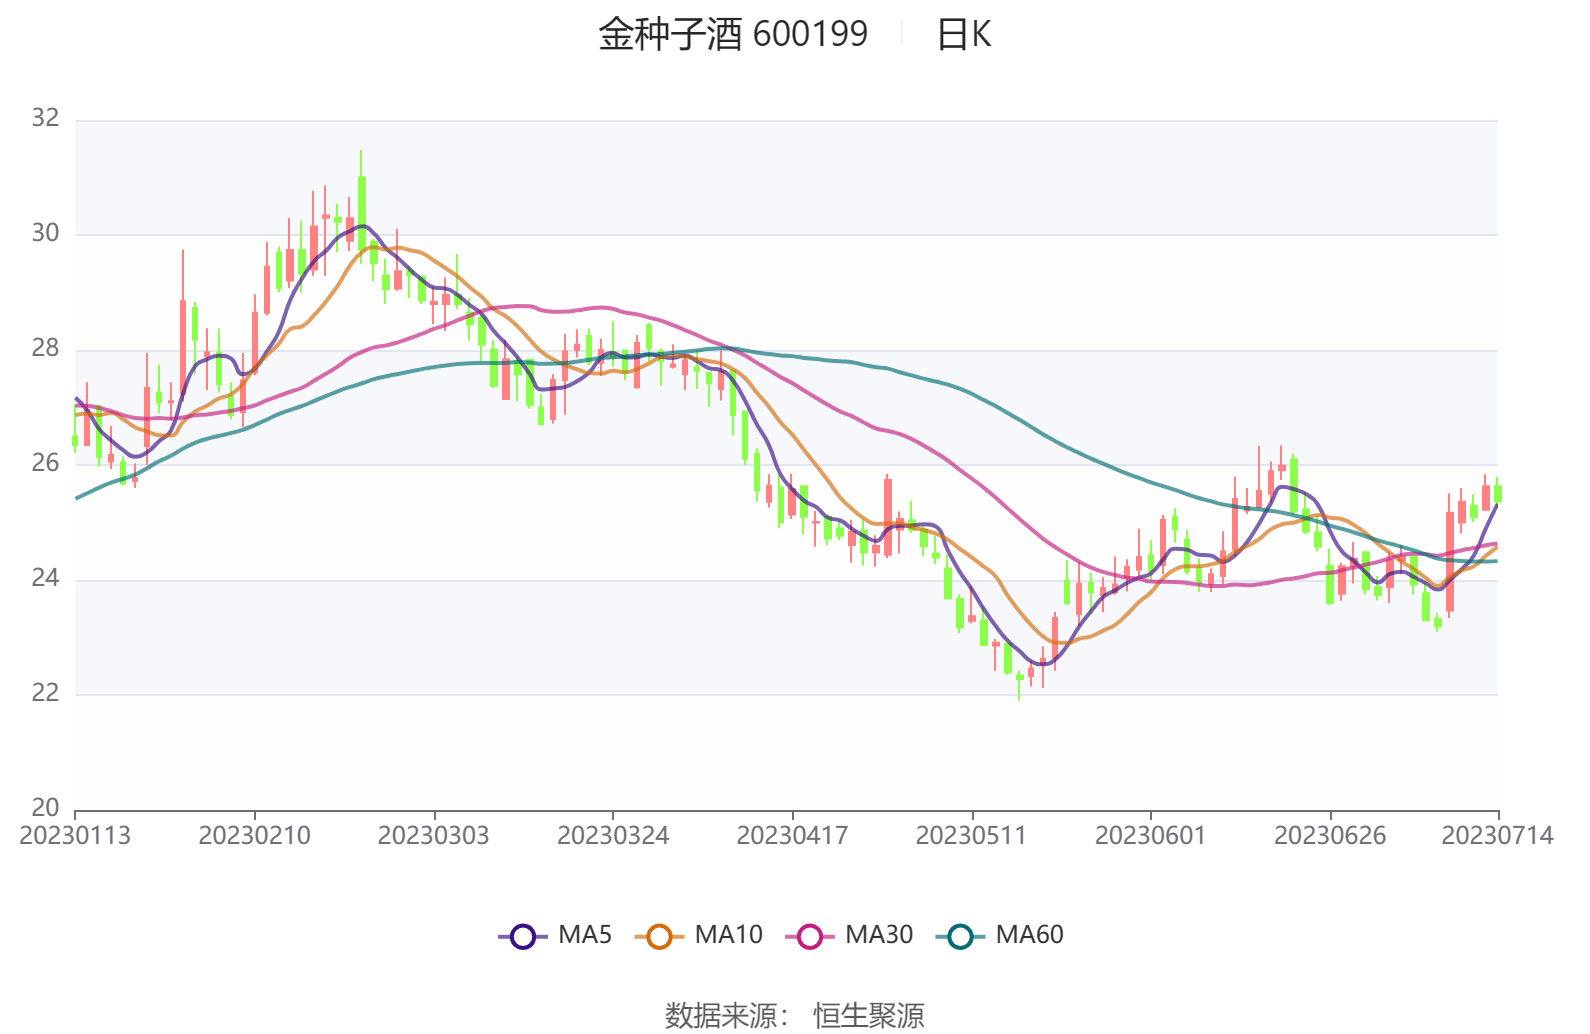Select the 20230714 date axis label
Viewport: 1590px width, 1034px height.
tap(1497, 836)
